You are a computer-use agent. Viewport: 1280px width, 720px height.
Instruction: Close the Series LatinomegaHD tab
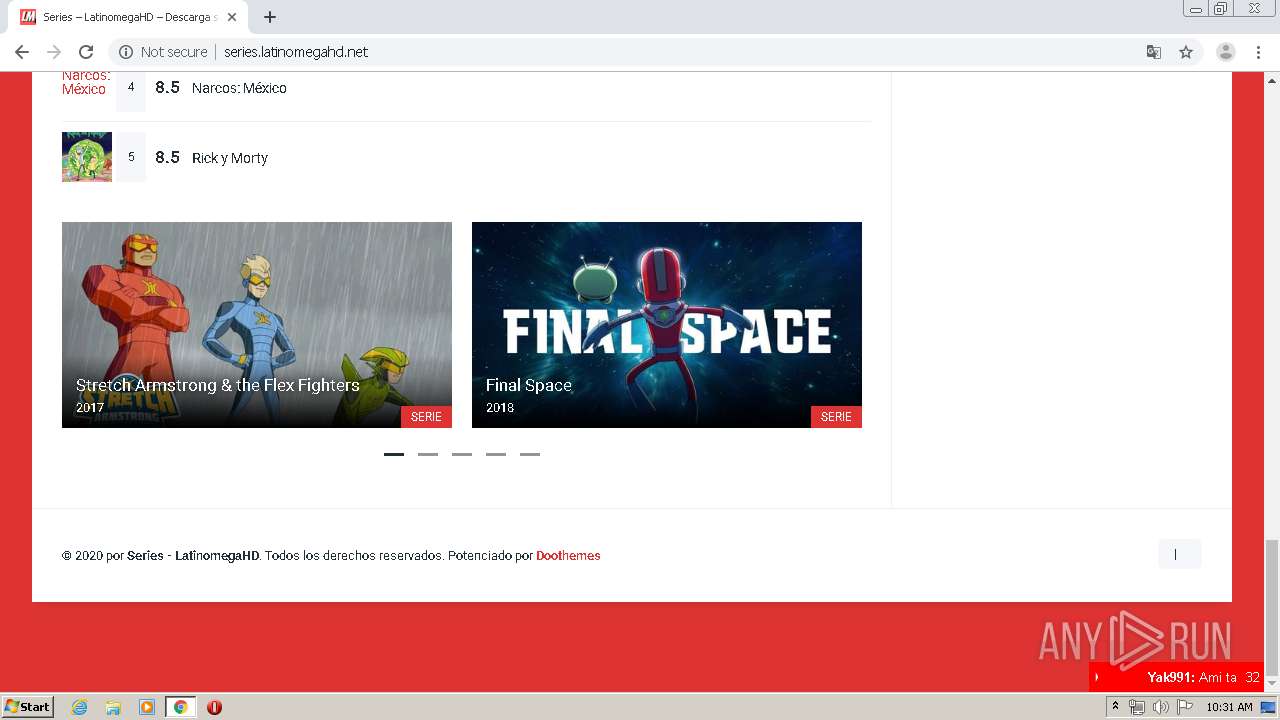click(x=232, y=17)
